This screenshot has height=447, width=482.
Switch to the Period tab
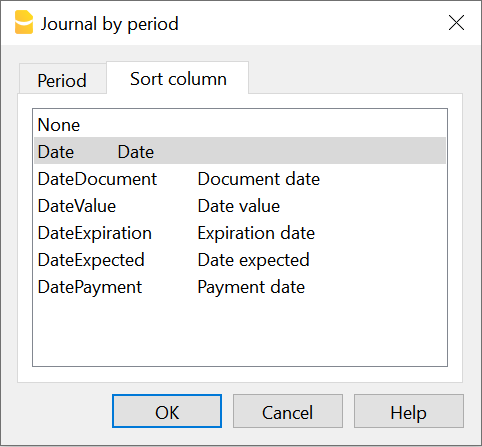tap(63, 79)
